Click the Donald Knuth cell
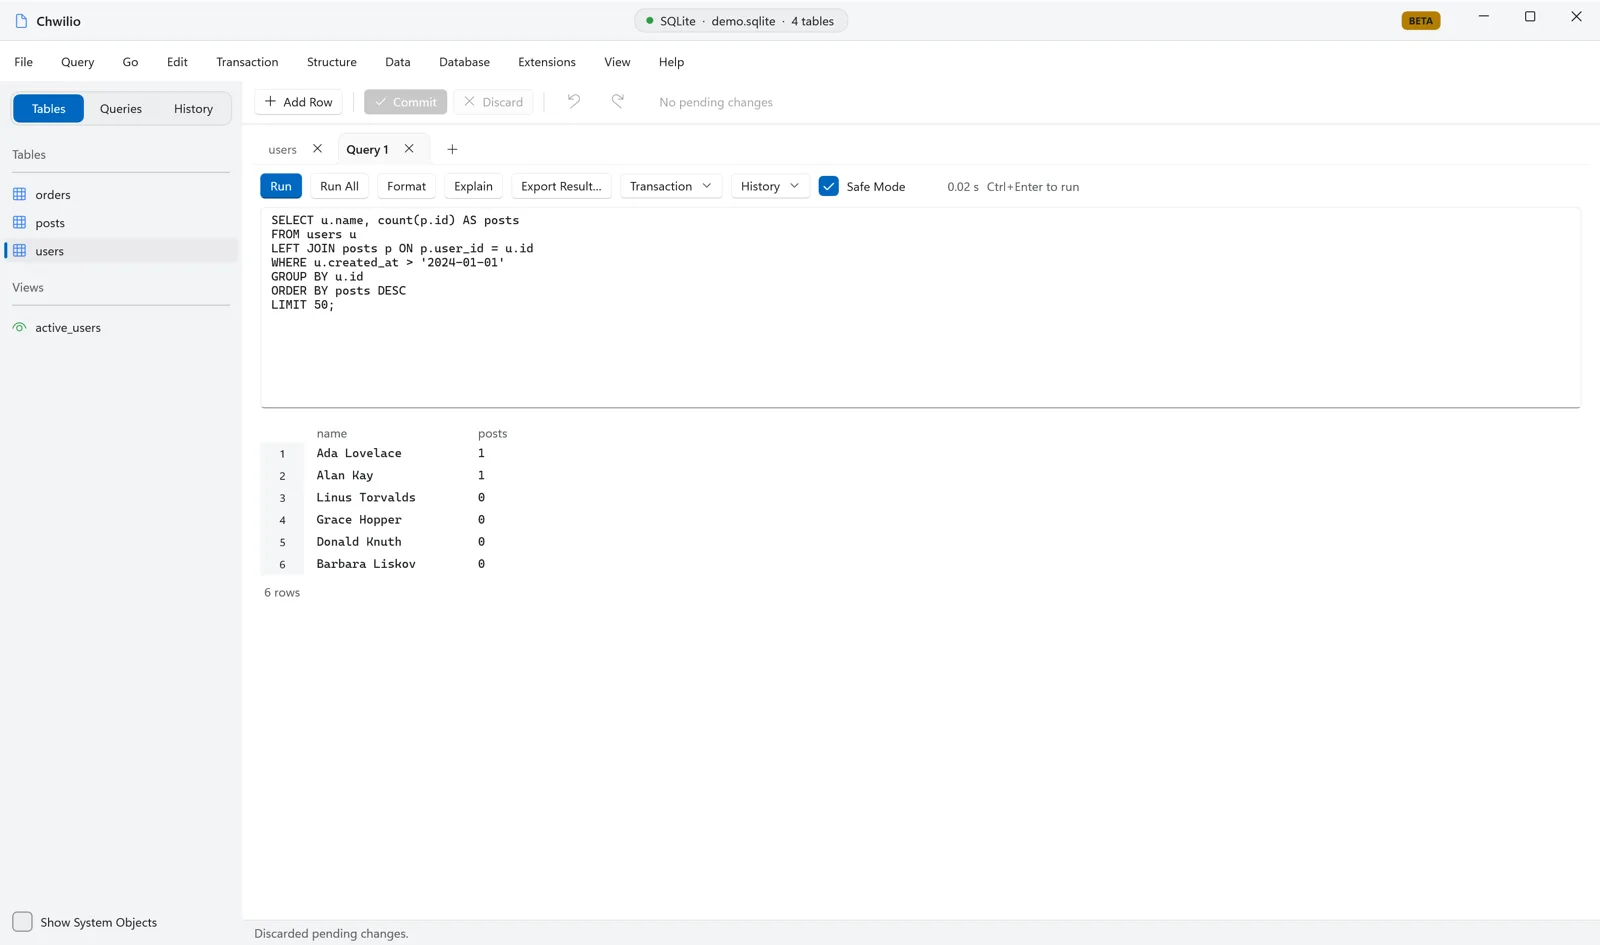This screenshot has width=1600, height=945. (359, 541)
